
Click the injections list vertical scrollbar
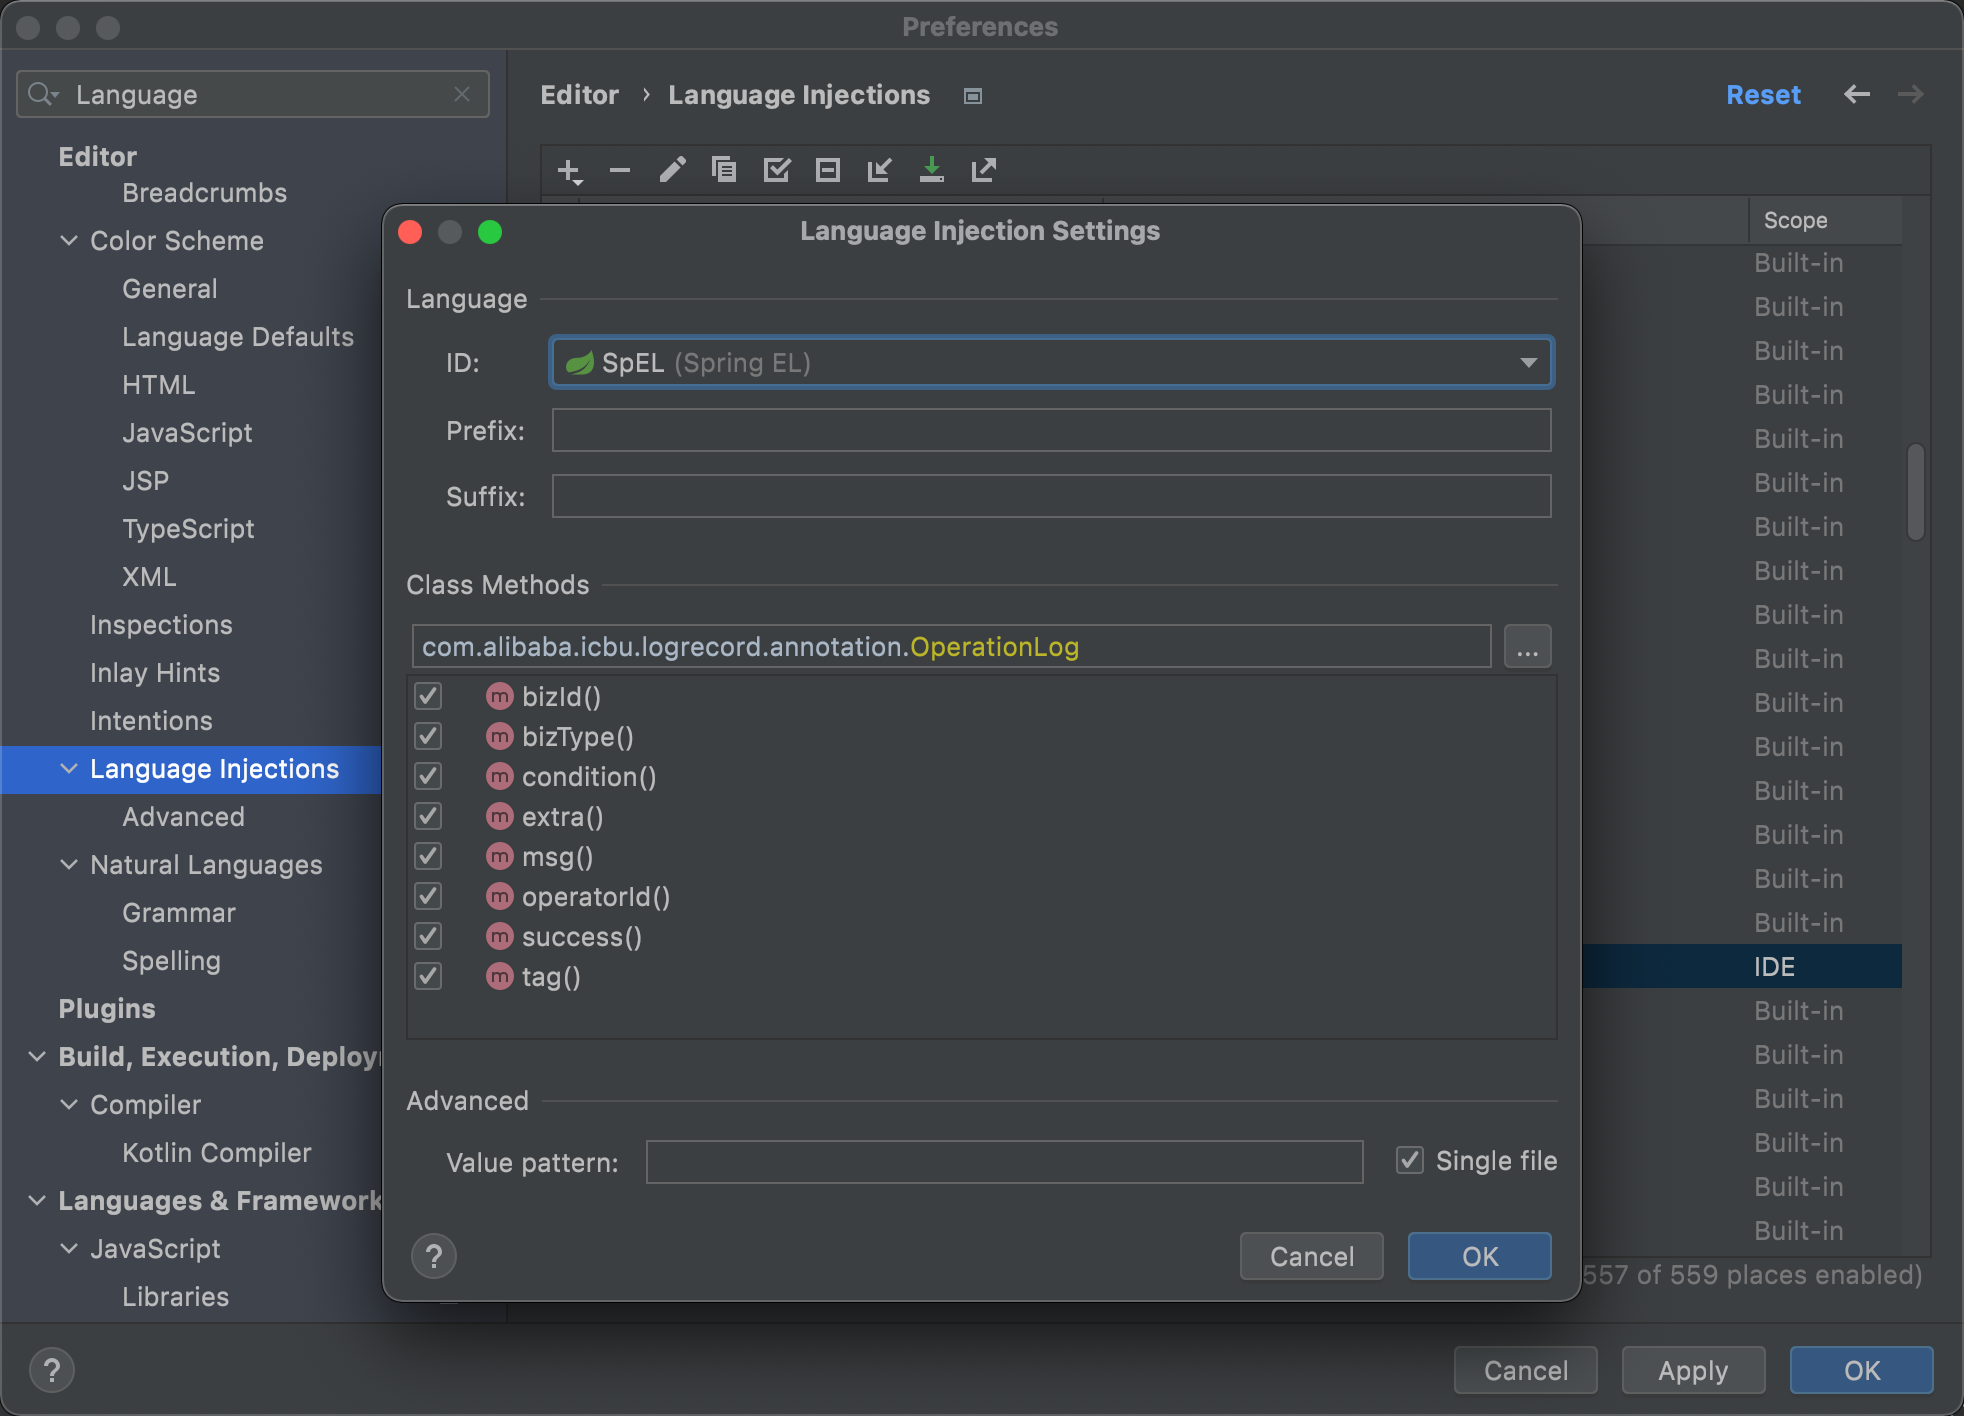1915,492
